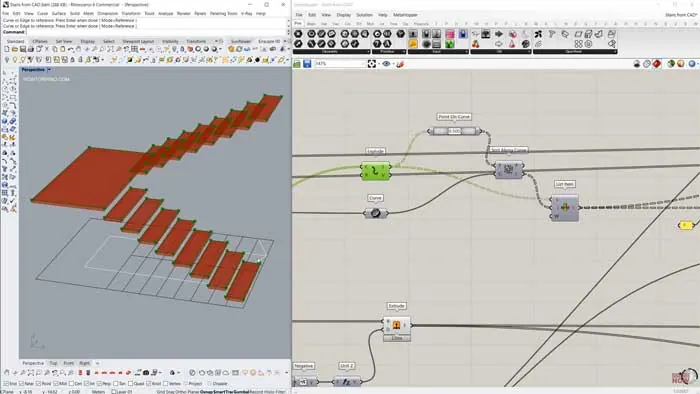Screen dimensions: 700x394
Task: Click Print icon in Rhino Standard toolbar
Action: [31, 49]
